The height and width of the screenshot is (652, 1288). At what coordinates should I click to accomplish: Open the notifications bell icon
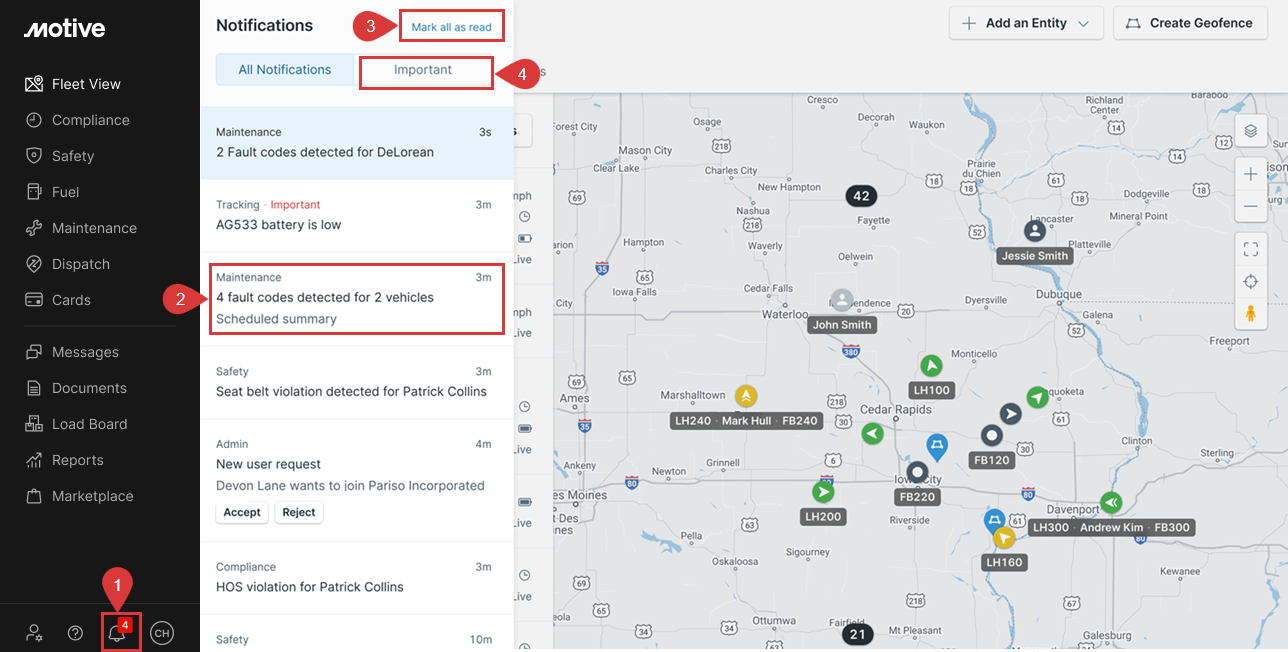tap(117, 633)
